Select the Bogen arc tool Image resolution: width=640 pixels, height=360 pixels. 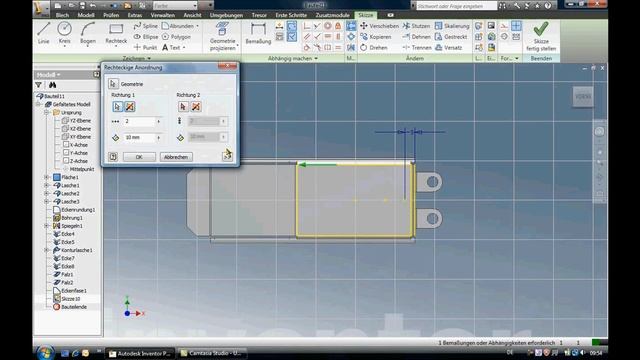88,33
